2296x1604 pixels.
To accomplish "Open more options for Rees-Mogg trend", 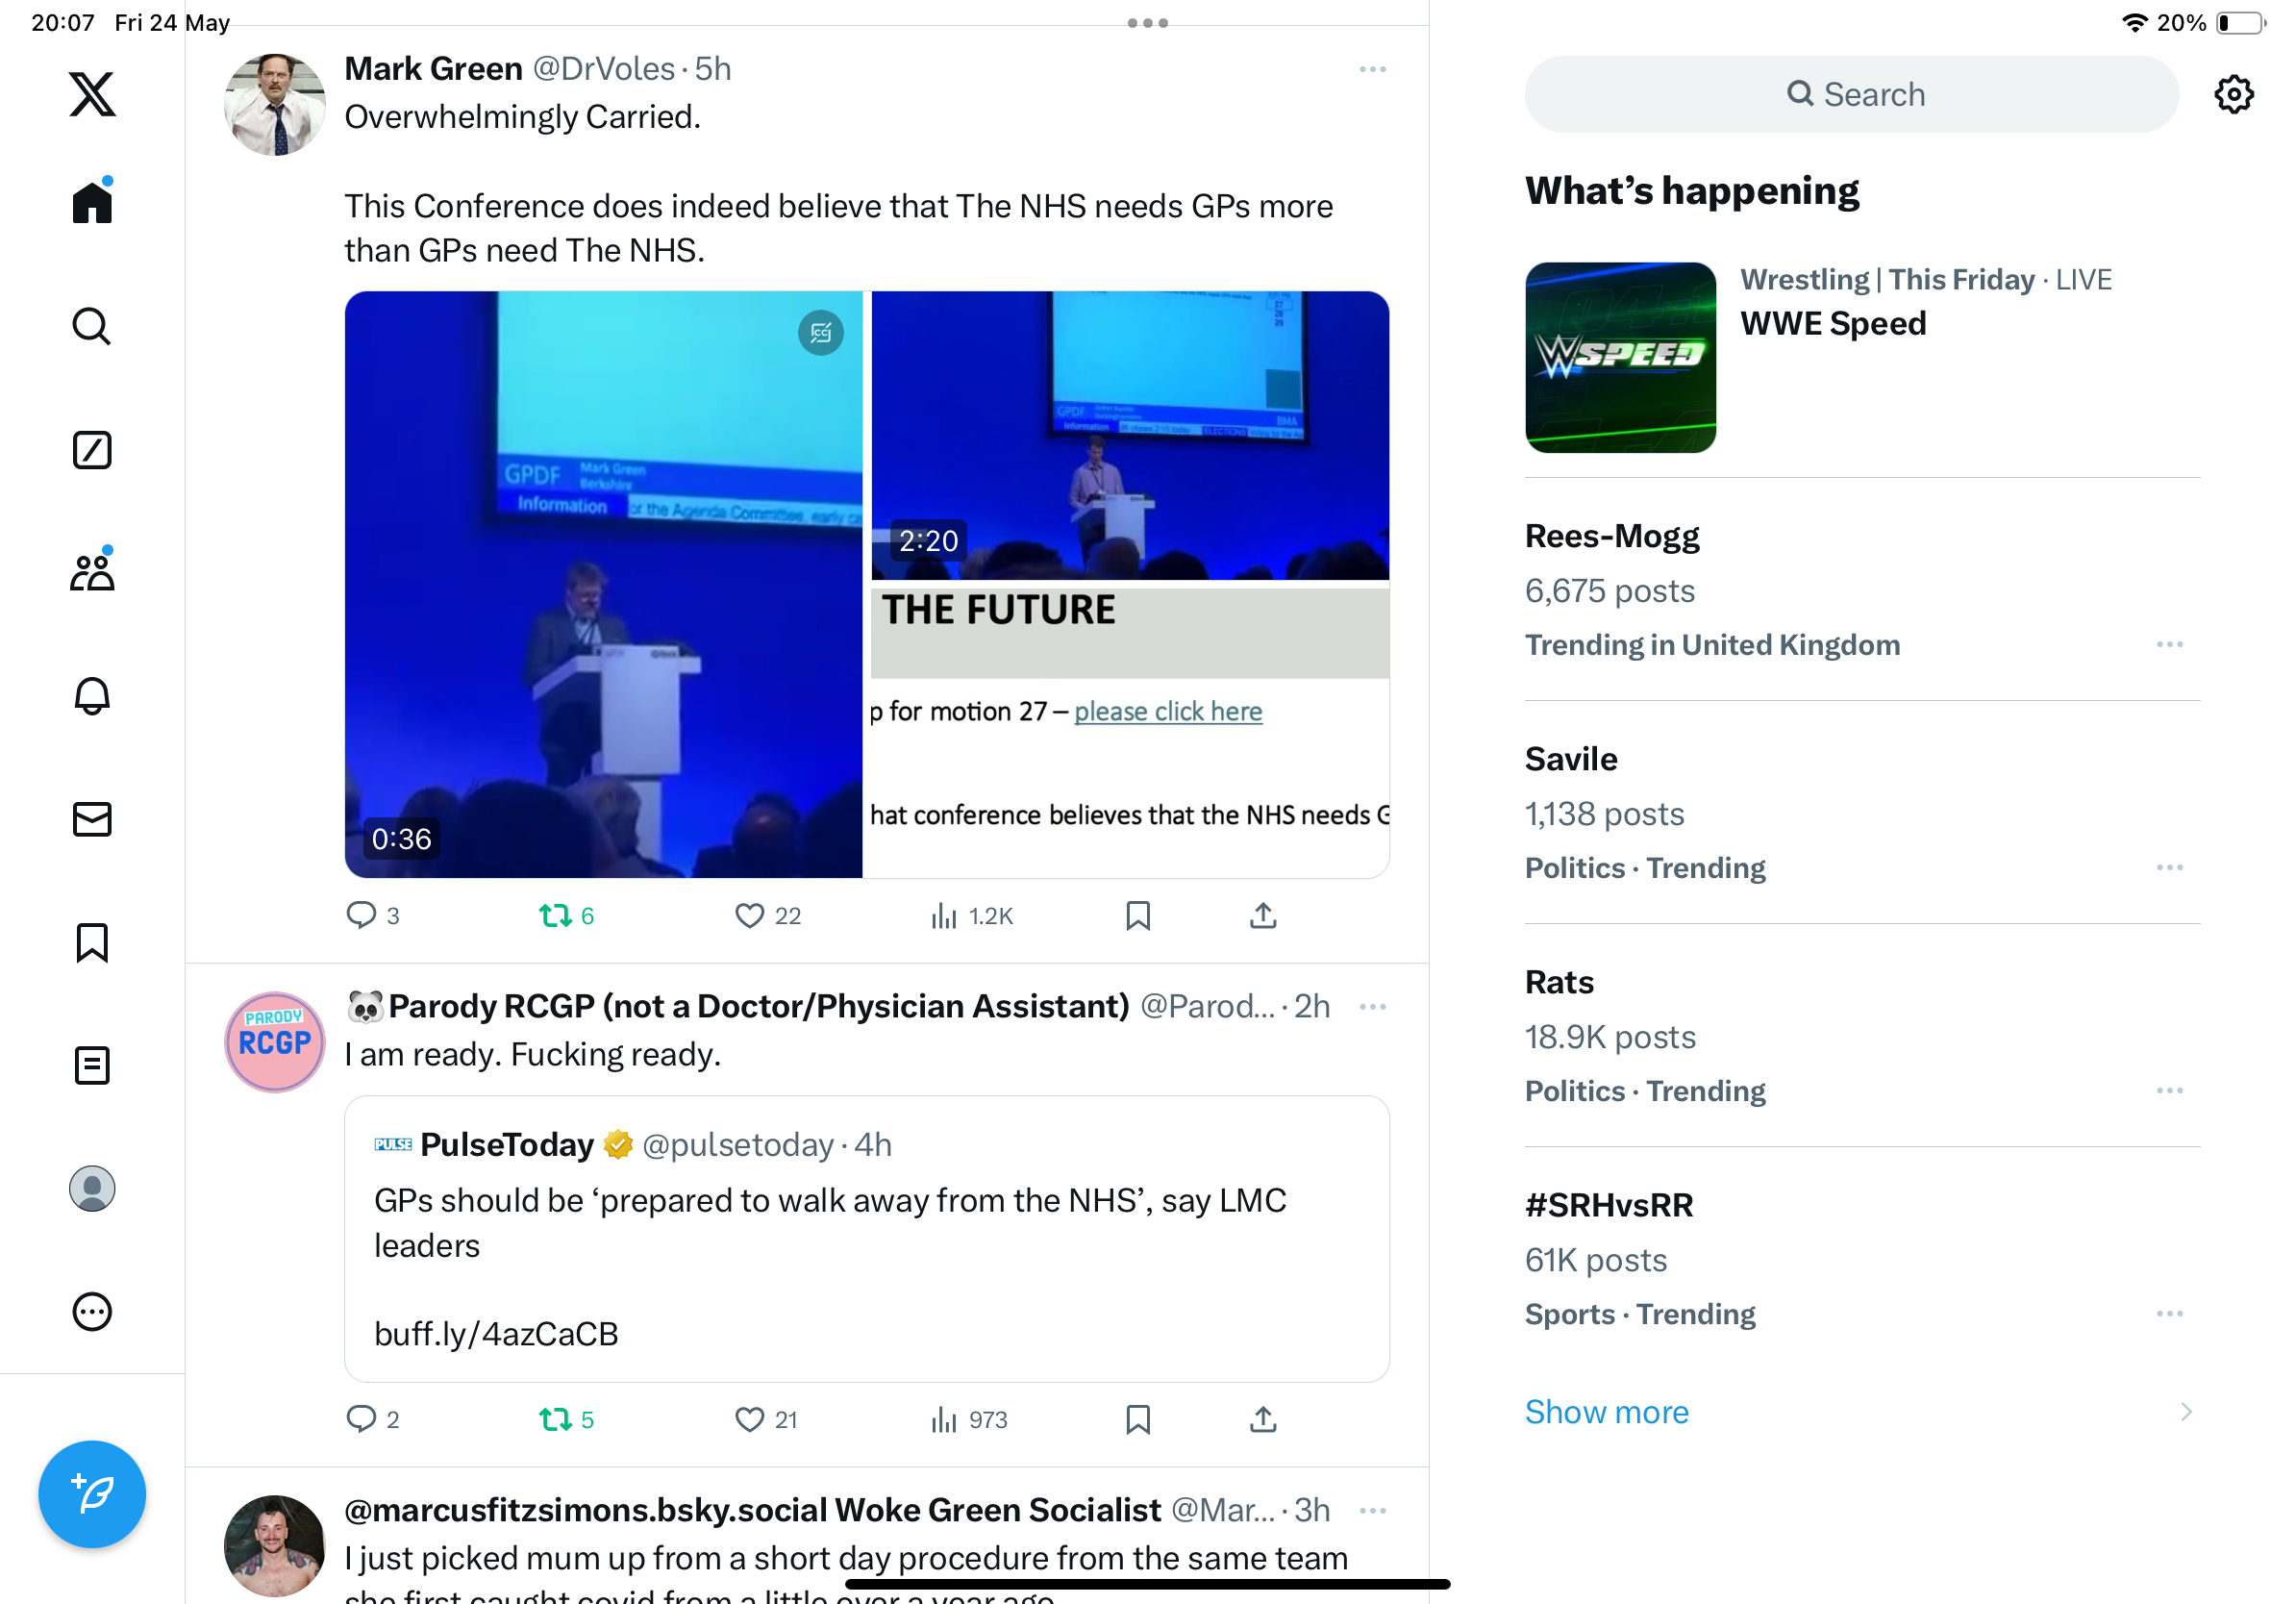I will click(2169, 644).
